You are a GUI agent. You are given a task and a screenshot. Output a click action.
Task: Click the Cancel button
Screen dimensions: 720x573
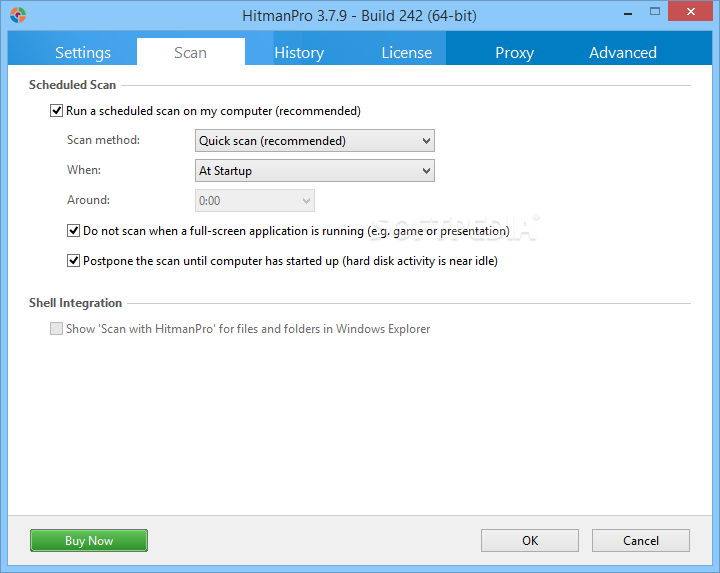pos(641,540)
